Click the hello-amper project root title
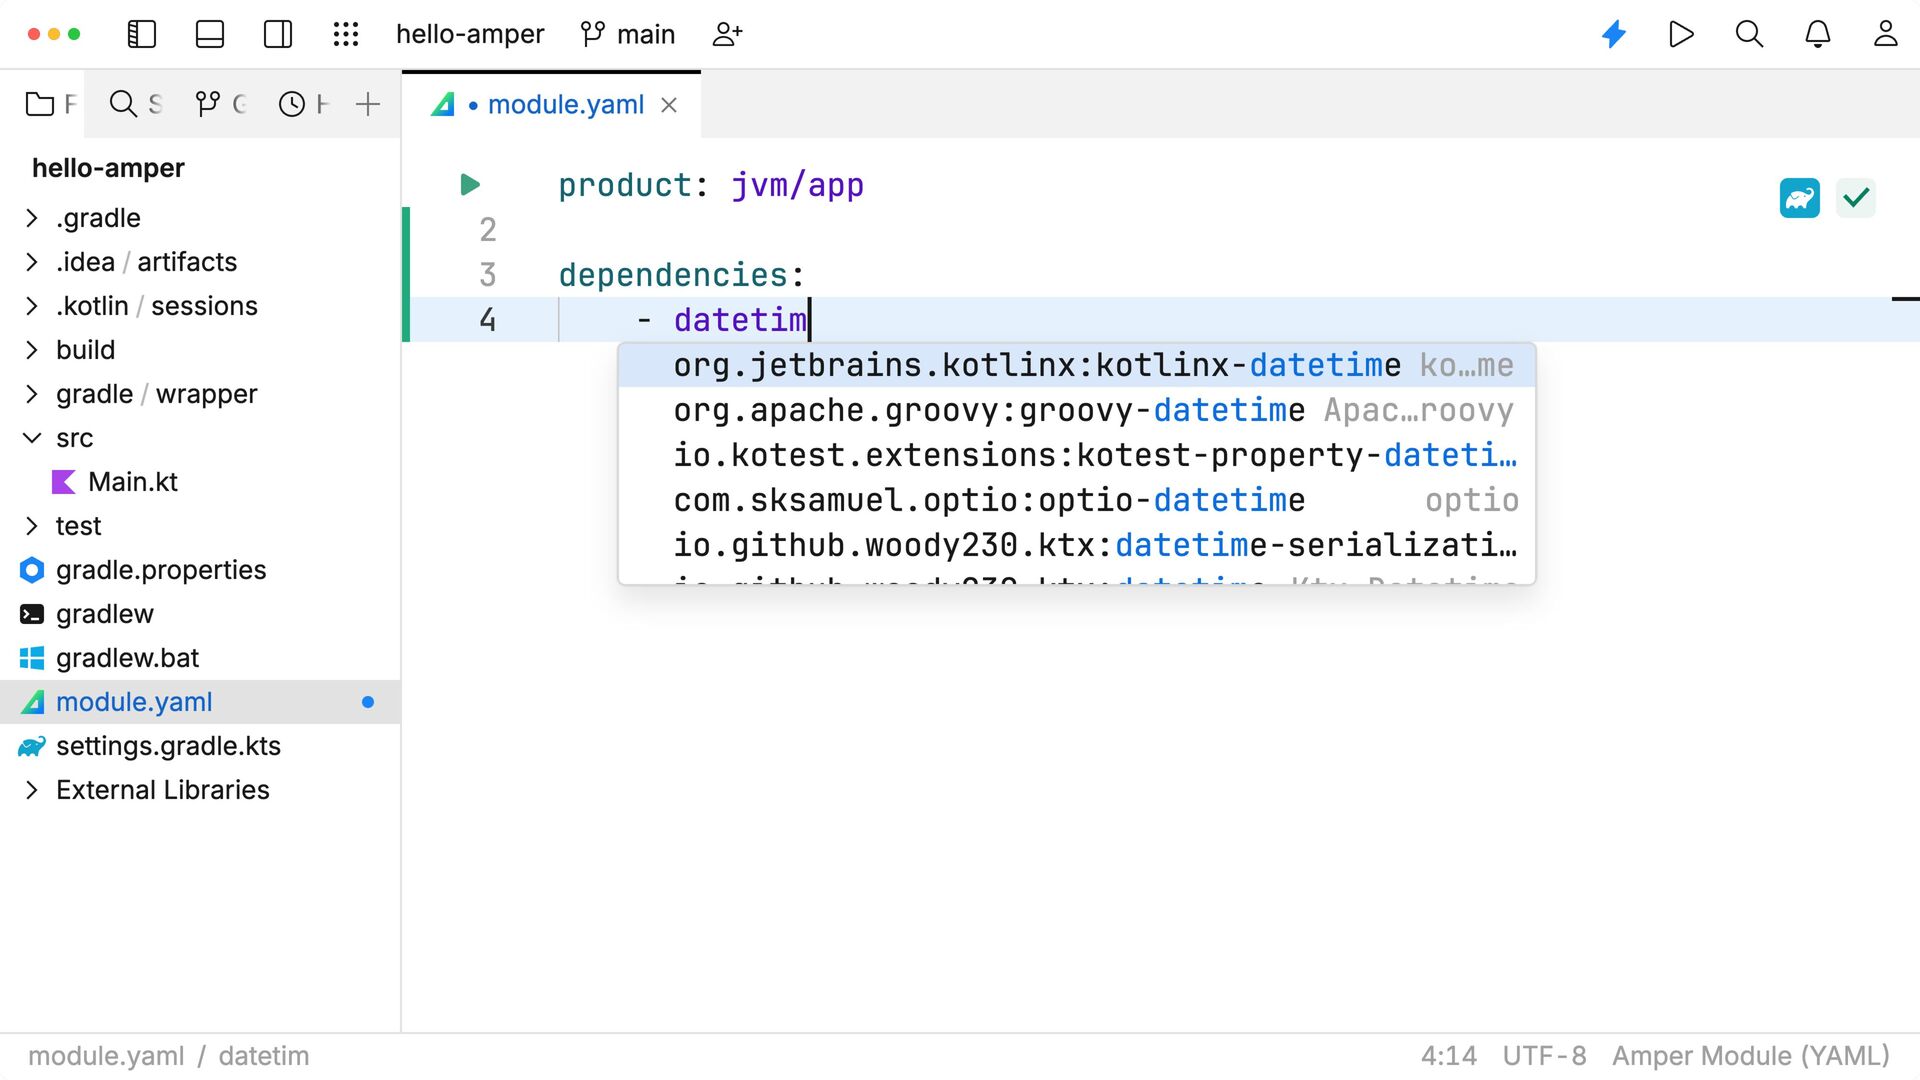This screenshot has height=1080, width=1920. [108, 168]
